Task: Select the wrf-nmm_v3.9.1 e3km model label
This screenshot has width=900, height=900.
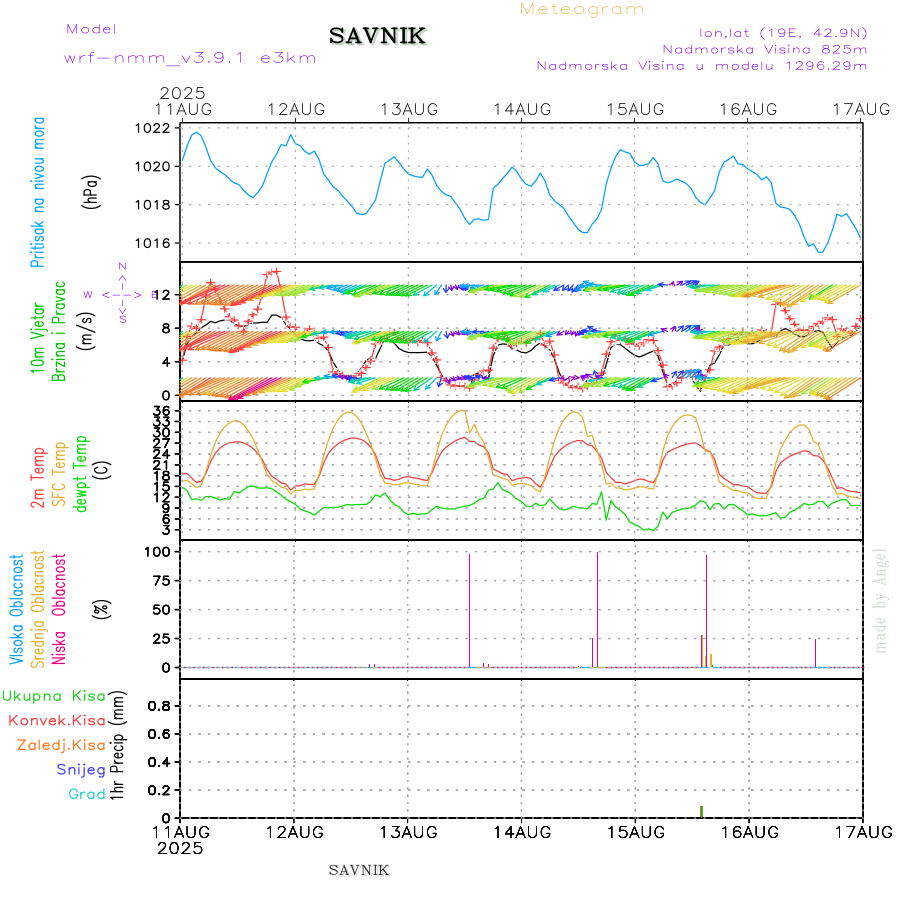Action: pos(190,58)
